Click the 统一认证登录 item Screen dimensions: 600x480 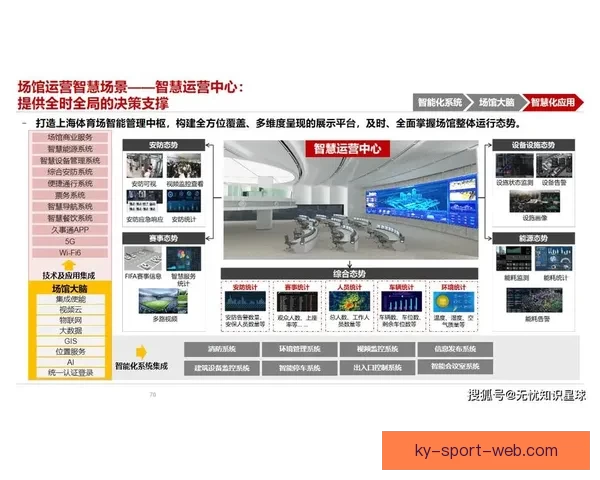[71, 372]
